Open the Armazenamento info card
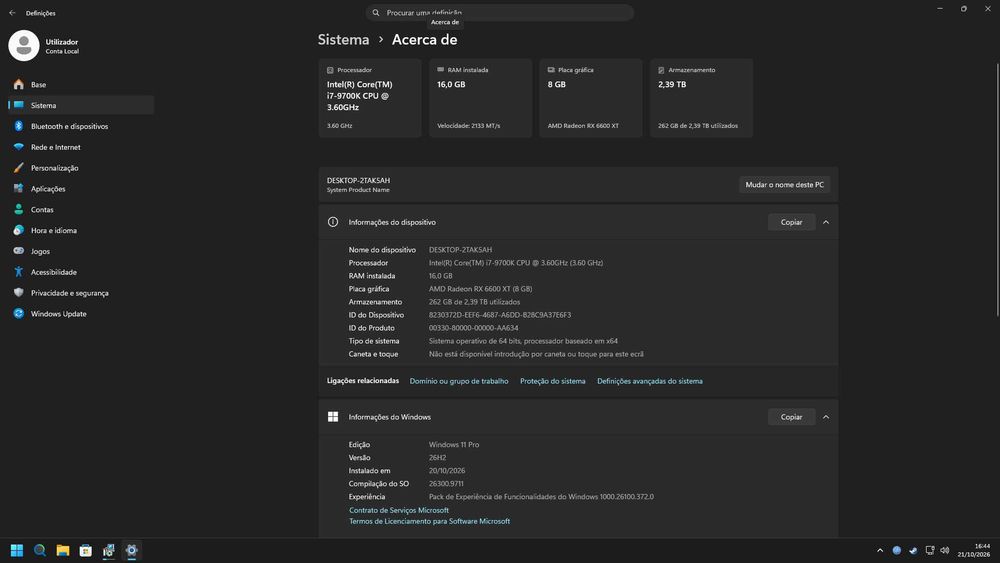Screen dimensions: 1000x563 pyautogui.click(x=702, y=98)
